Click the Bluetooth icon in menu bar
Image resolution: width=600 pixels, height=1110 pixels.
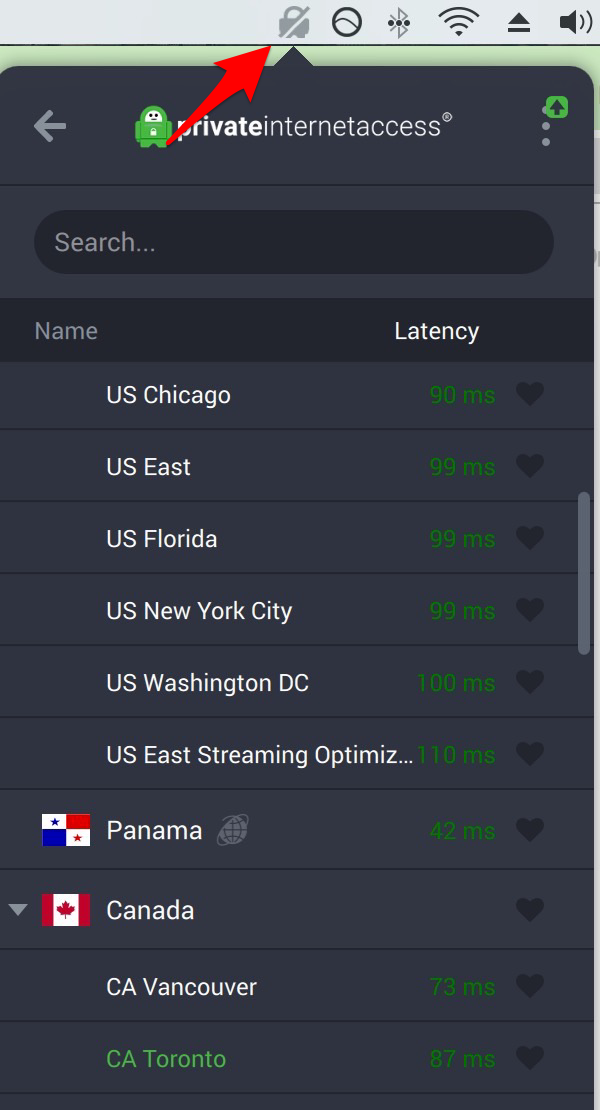coord(399,23)
